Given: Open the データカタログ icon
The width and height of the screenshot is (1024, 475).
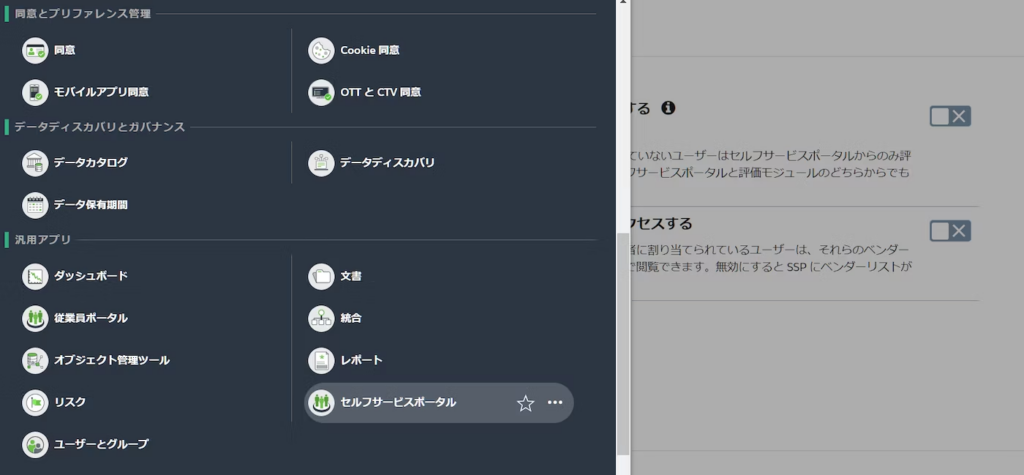Looking at the screenshot, I should 36,163.
